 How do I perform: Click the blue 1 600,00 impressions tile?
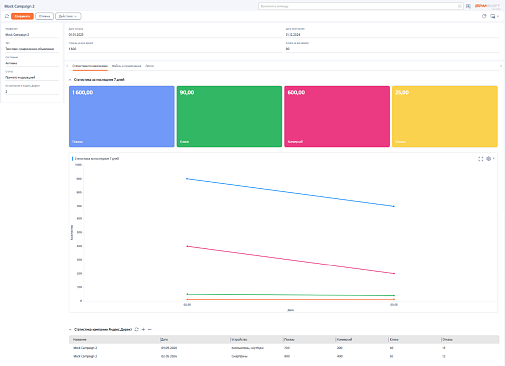click(x=122, y=116)
